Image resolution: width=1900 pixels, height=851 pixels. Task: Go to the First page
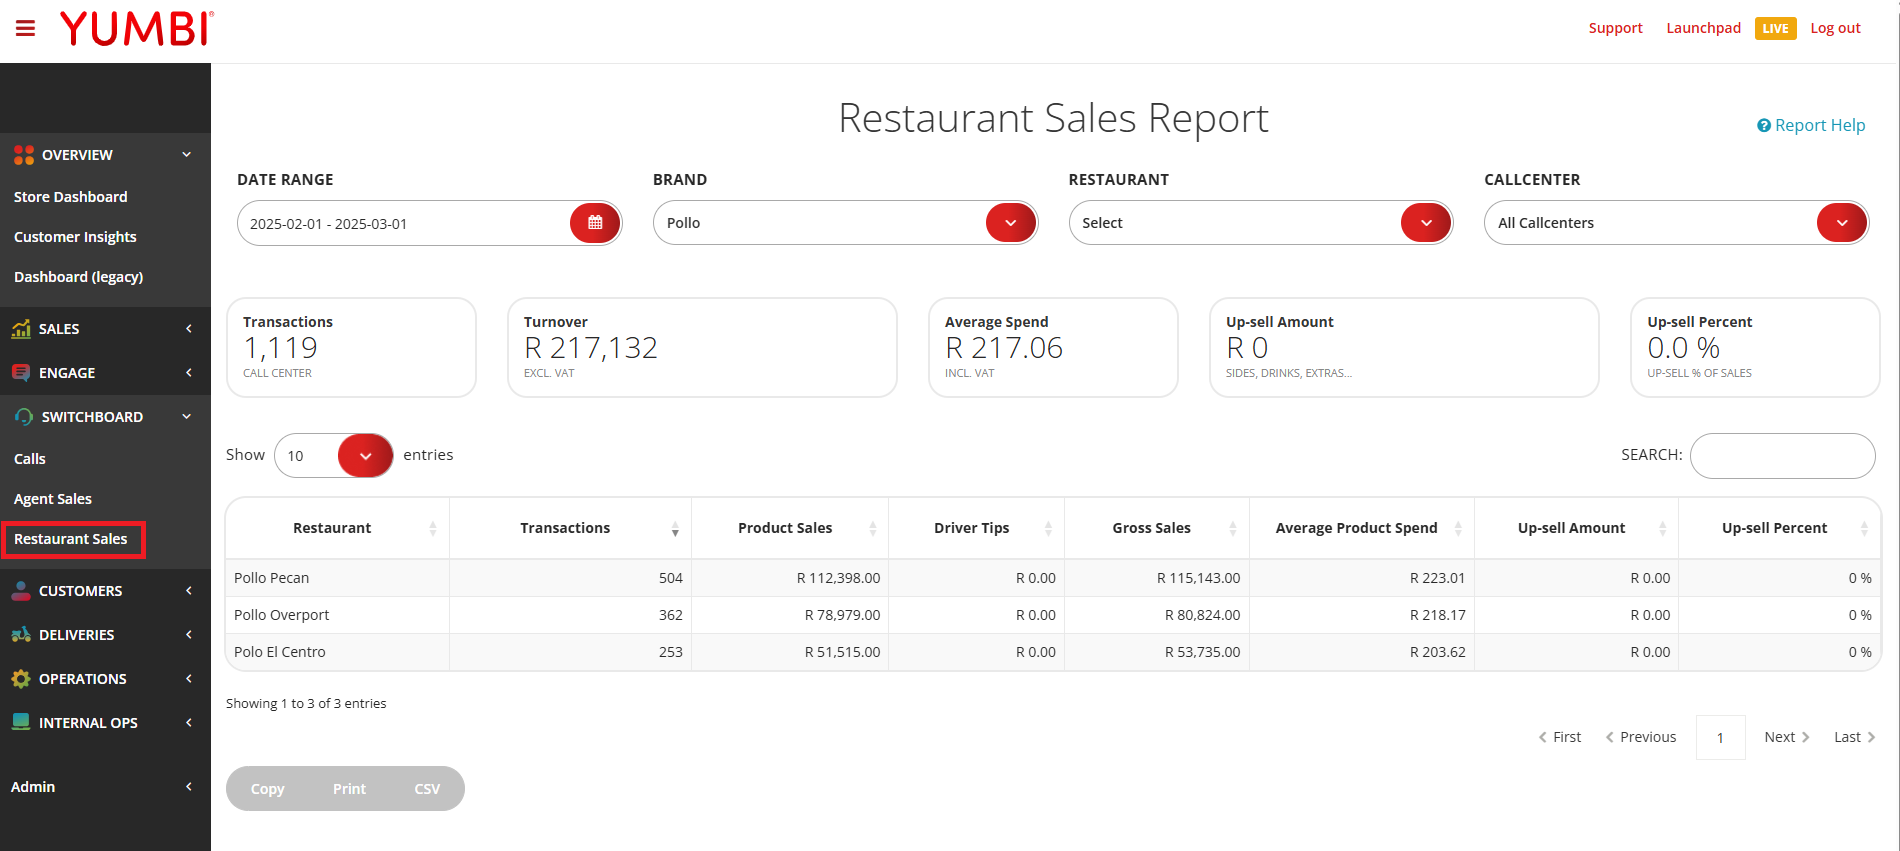click(x=1560, y=737)
